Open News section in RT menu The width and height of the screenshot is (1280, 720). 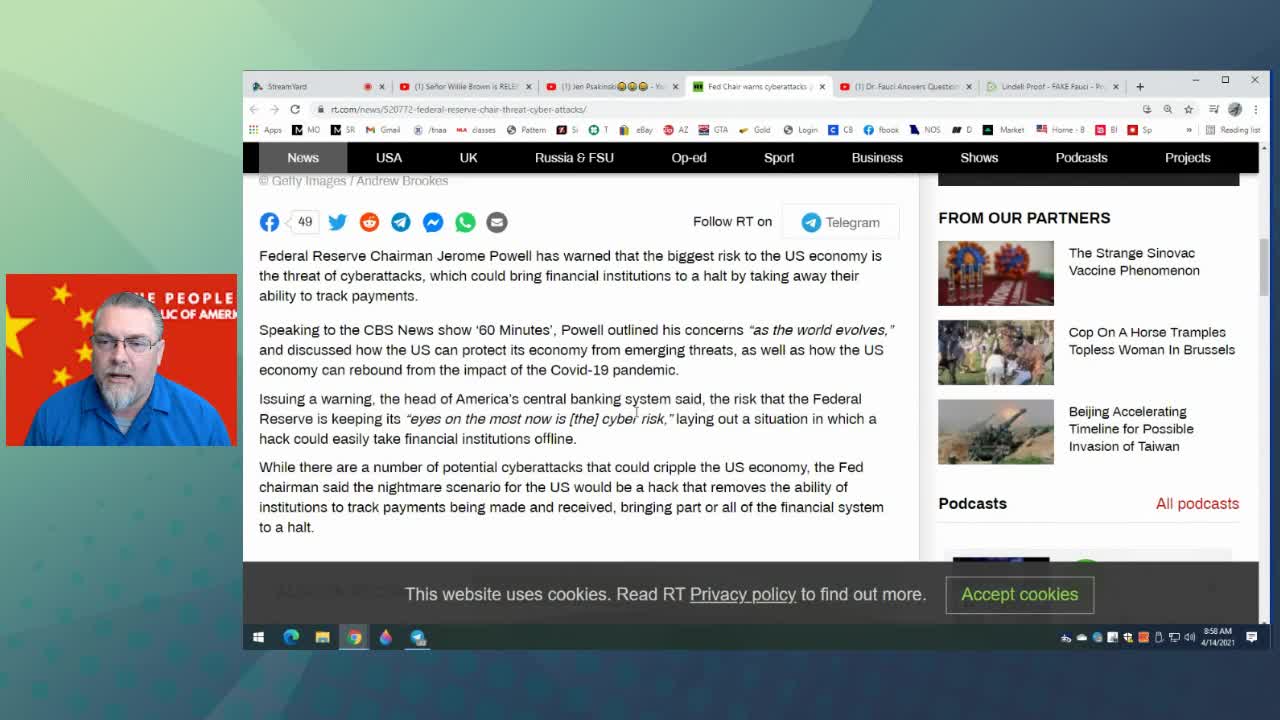pos(303,157)
